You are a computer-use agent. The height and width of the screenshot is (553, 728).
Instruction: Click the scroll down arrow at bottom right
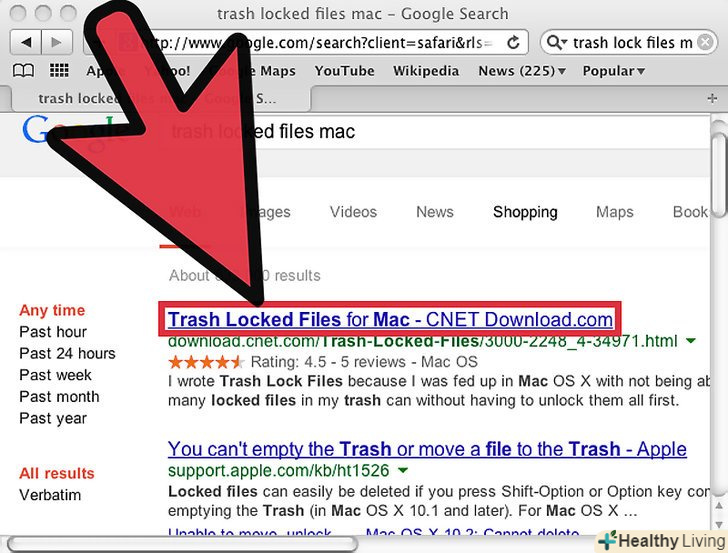tap(719, 524)
